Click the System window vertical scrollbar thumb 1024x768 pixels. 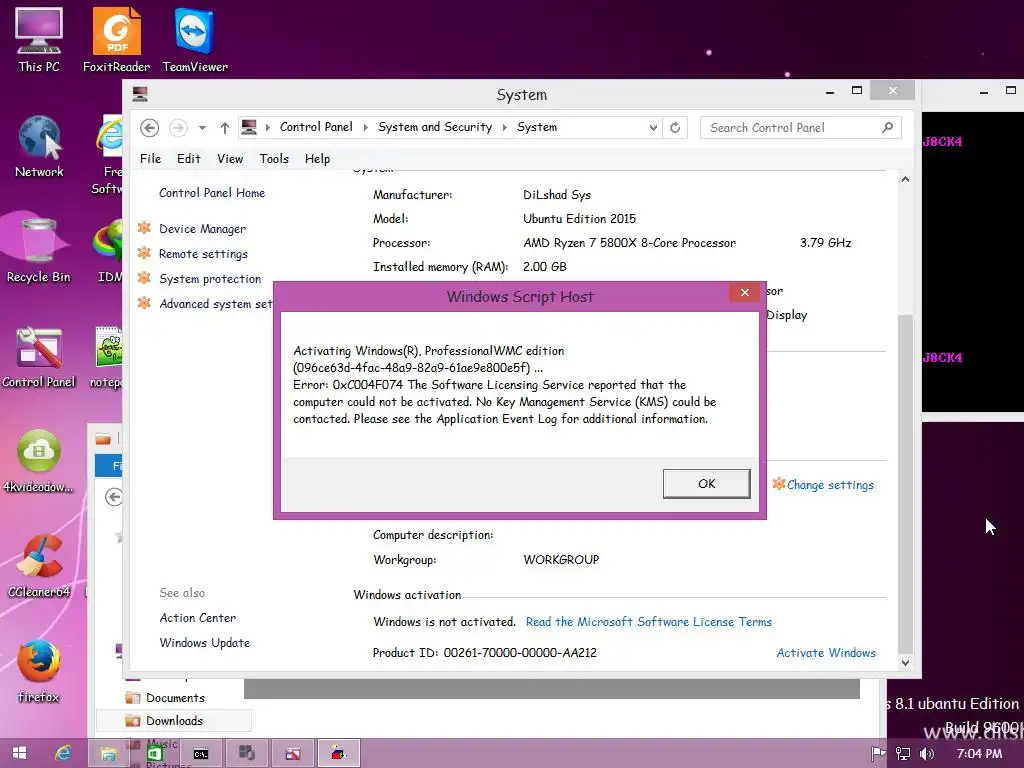coord(905,483)
